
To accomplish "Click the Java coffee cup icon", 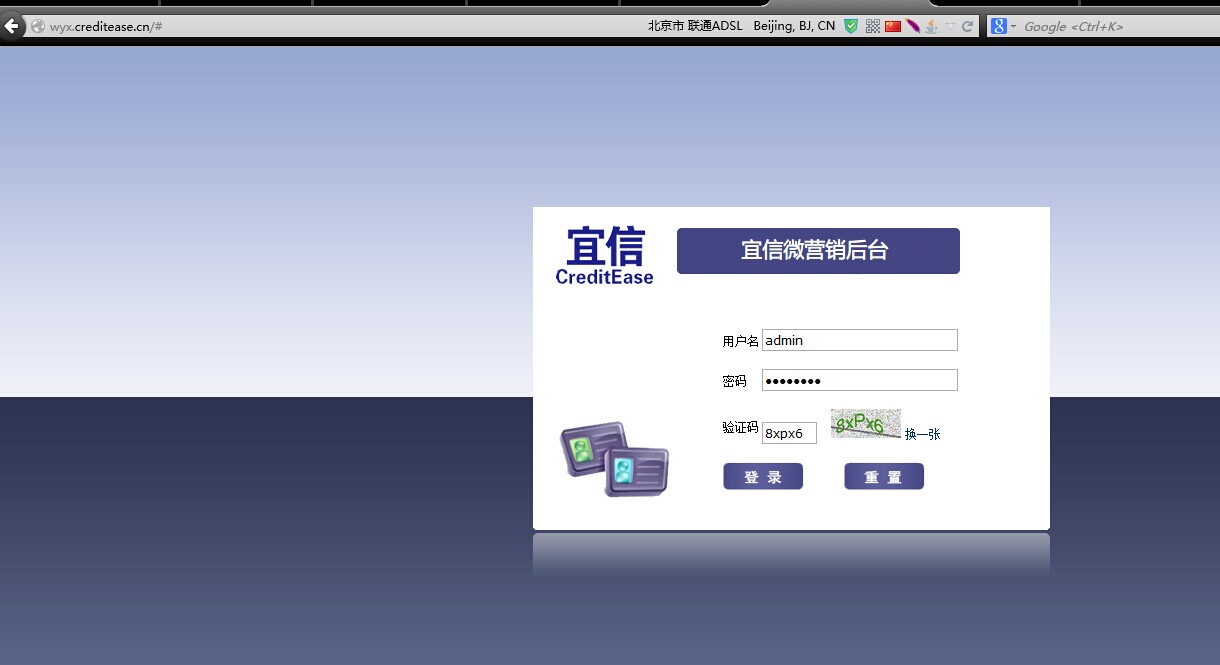I will (931, 26).
